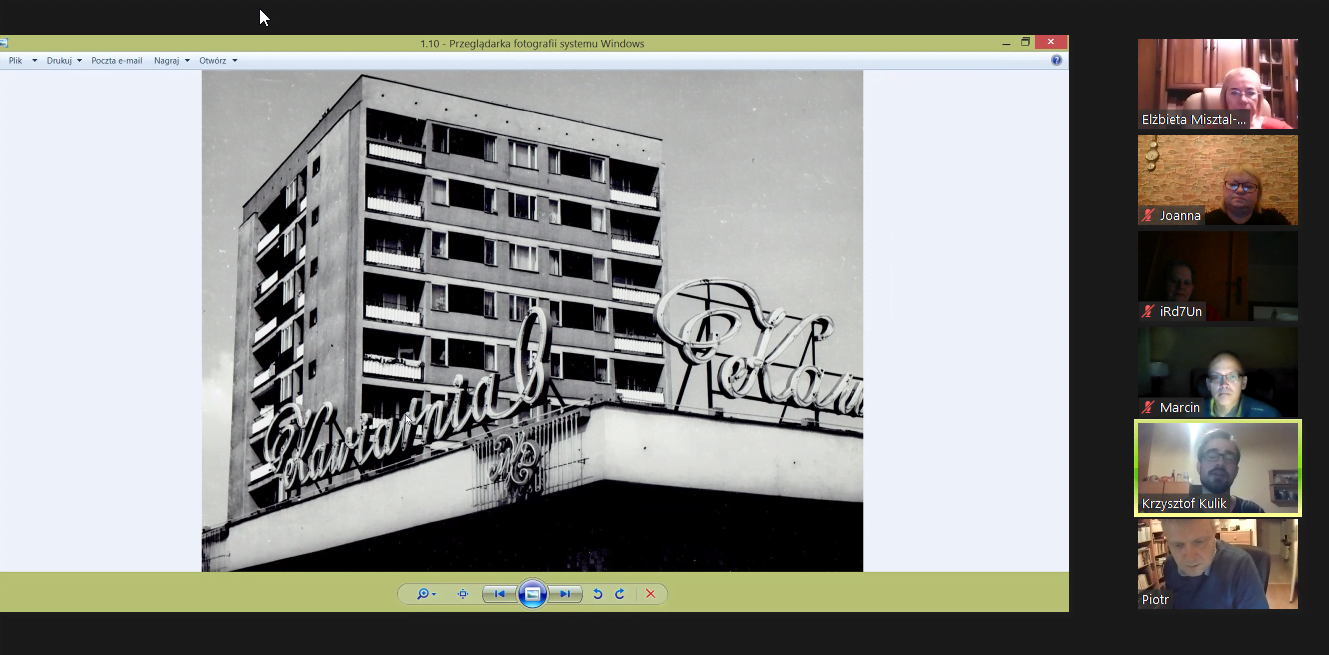Screen dimensions: 1329x655
Task: Open the zoom magnifier control
Action: coord(426,594)
